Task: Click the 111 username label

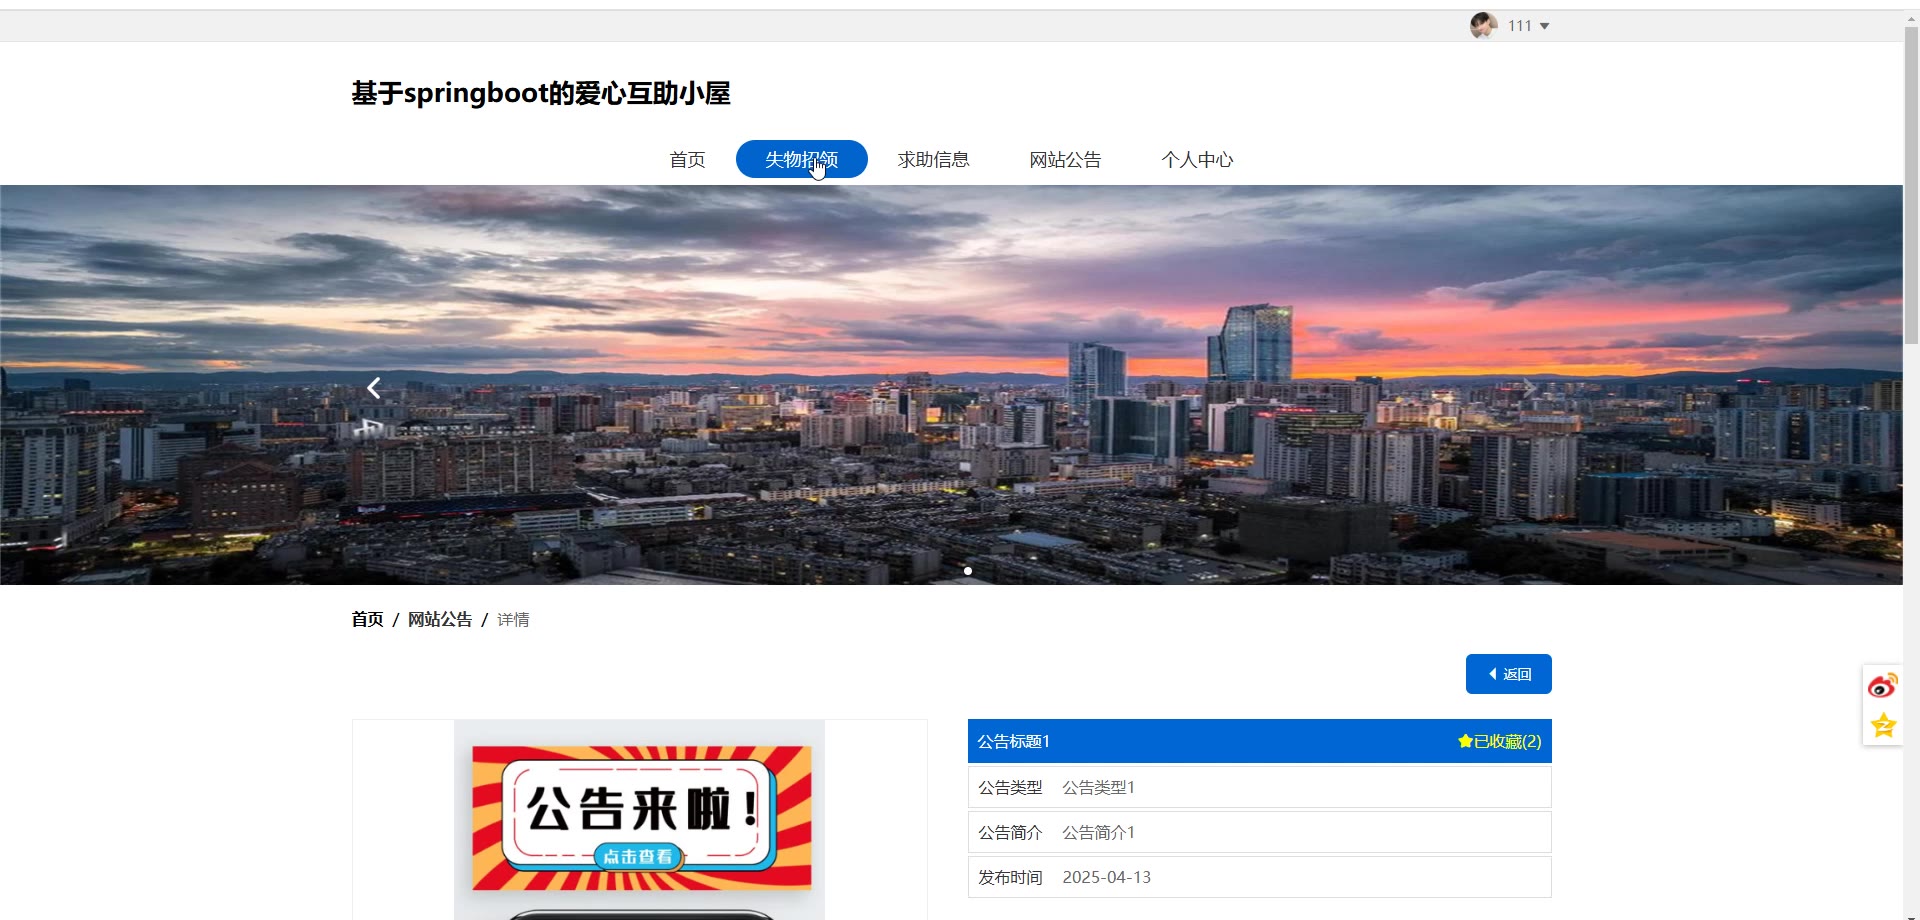Action: [1519, 26]
